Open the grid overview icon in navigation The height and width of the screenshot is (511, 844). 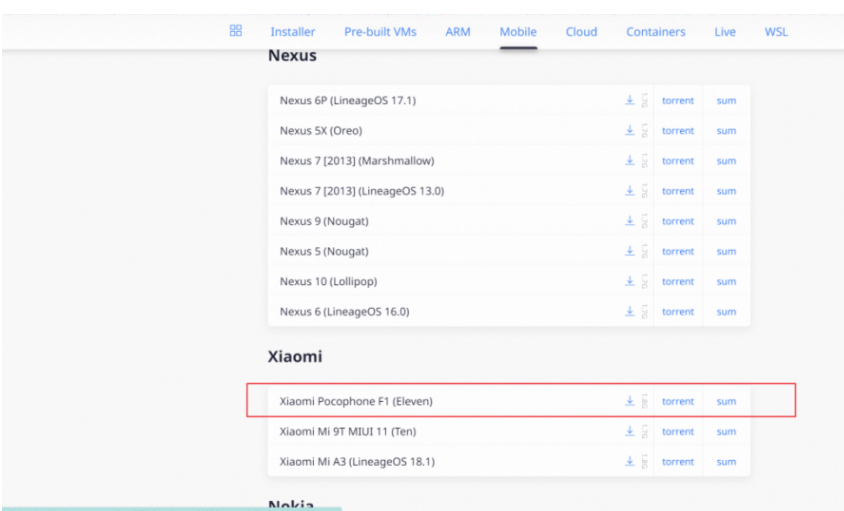pos(236,31)
